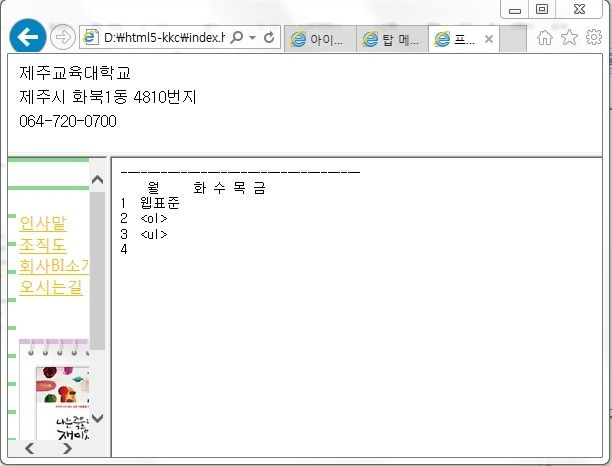This screenshot has height=466, width=612.
Task: Click the <ol> cell in row 2
Action: point(154,219)
